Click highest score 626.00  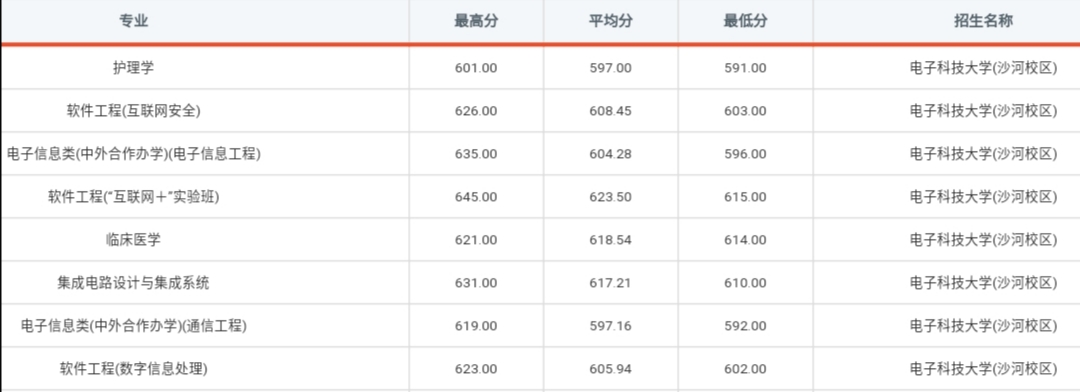(x=475, y=112)
